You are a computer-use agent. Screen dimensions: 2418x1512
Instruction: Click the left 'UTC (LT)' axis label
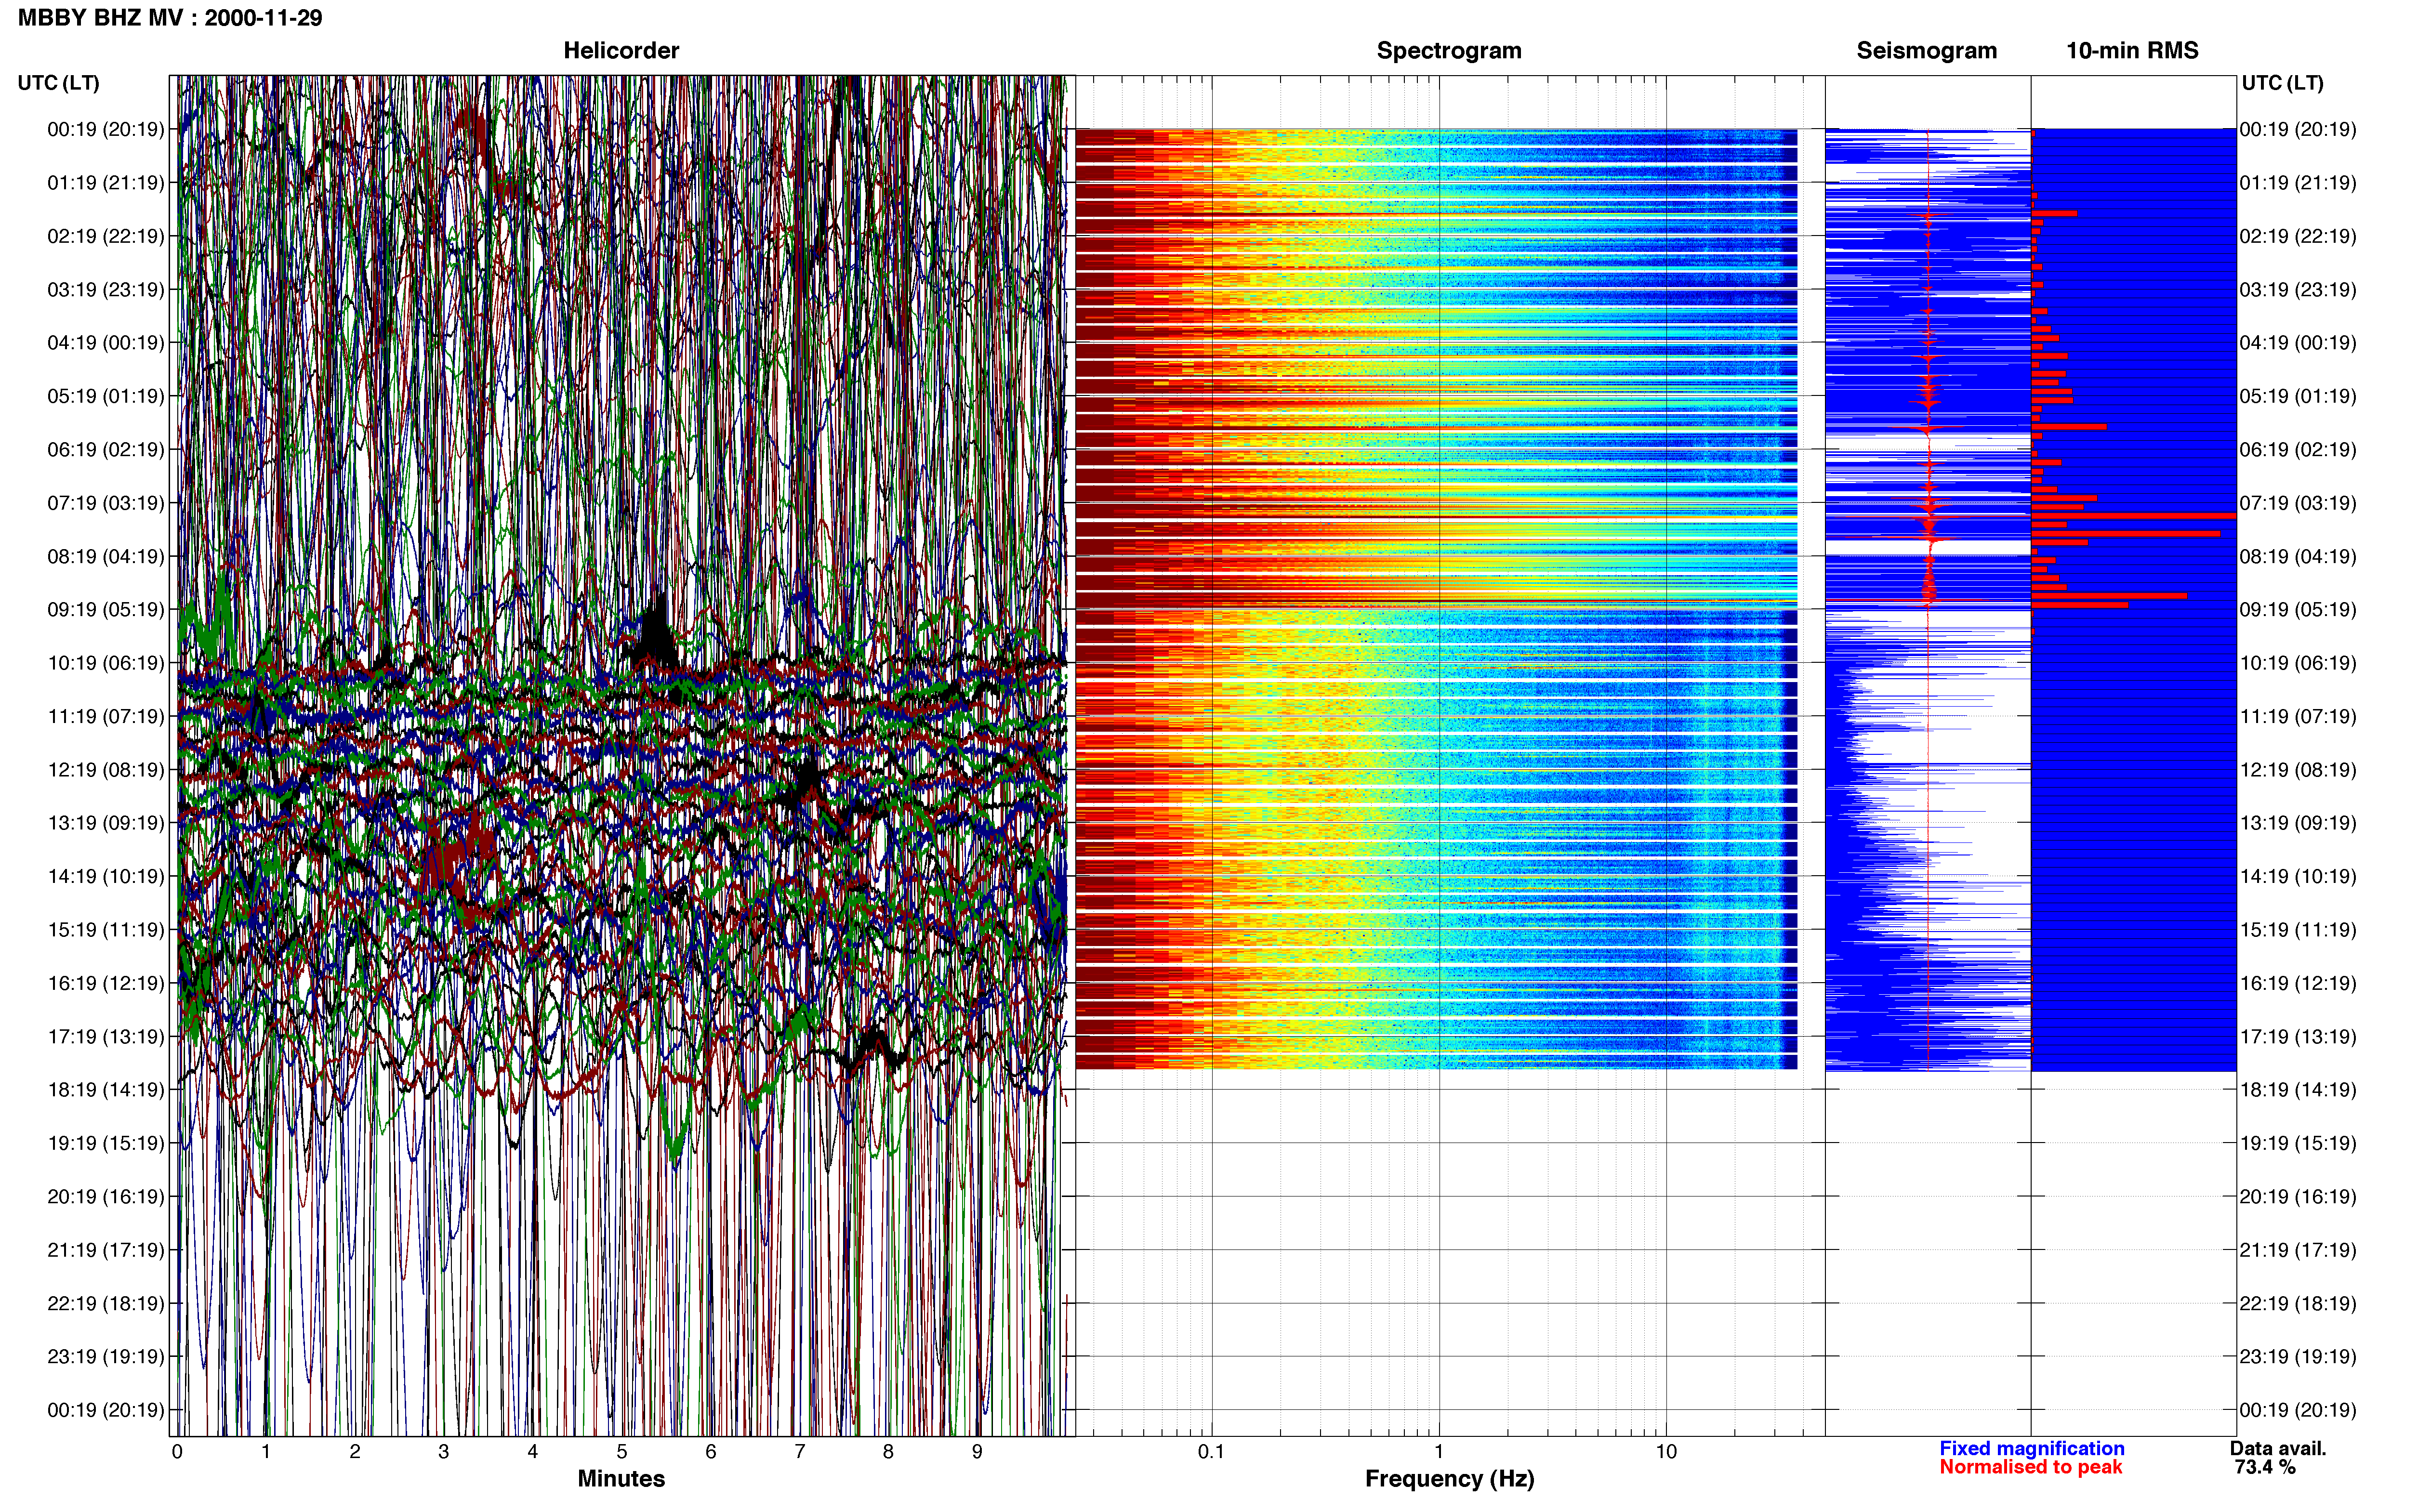point(58,83)
